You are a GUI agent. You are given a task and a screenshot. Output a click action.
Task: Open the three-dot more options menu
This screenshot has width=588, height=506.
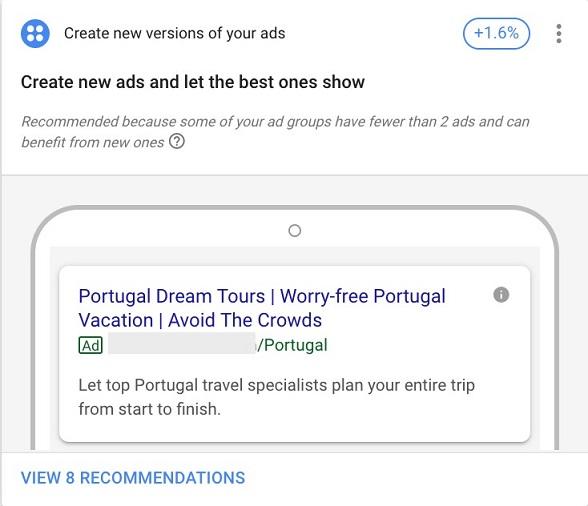(x=559, y=34)
